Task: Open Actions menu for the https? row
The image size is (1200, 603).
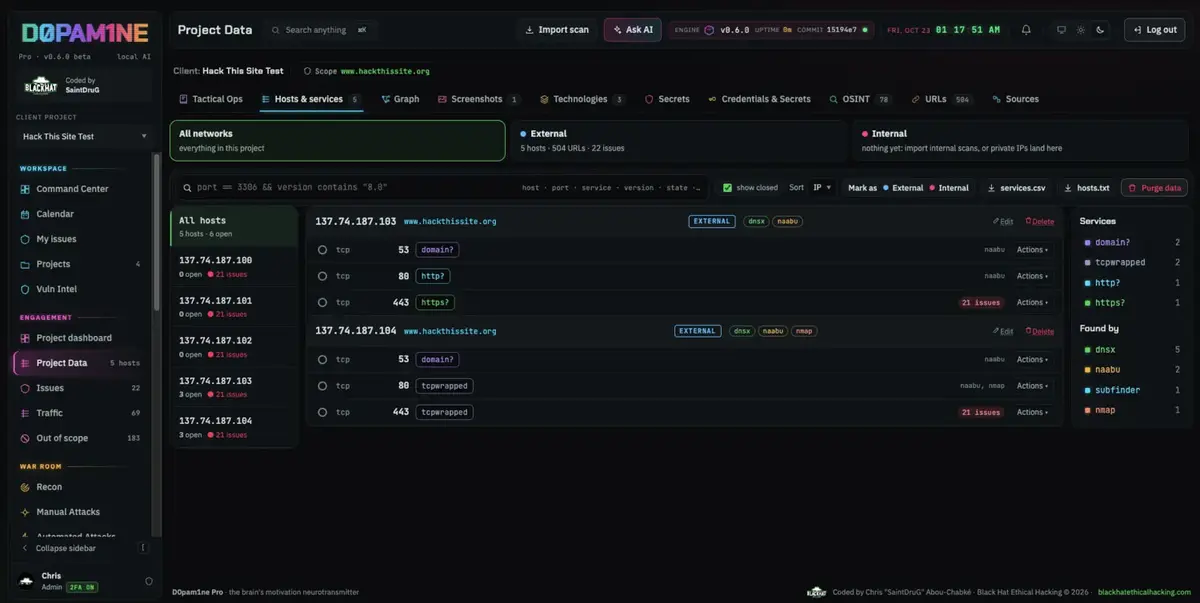Action: click(x=1032, y=302)
